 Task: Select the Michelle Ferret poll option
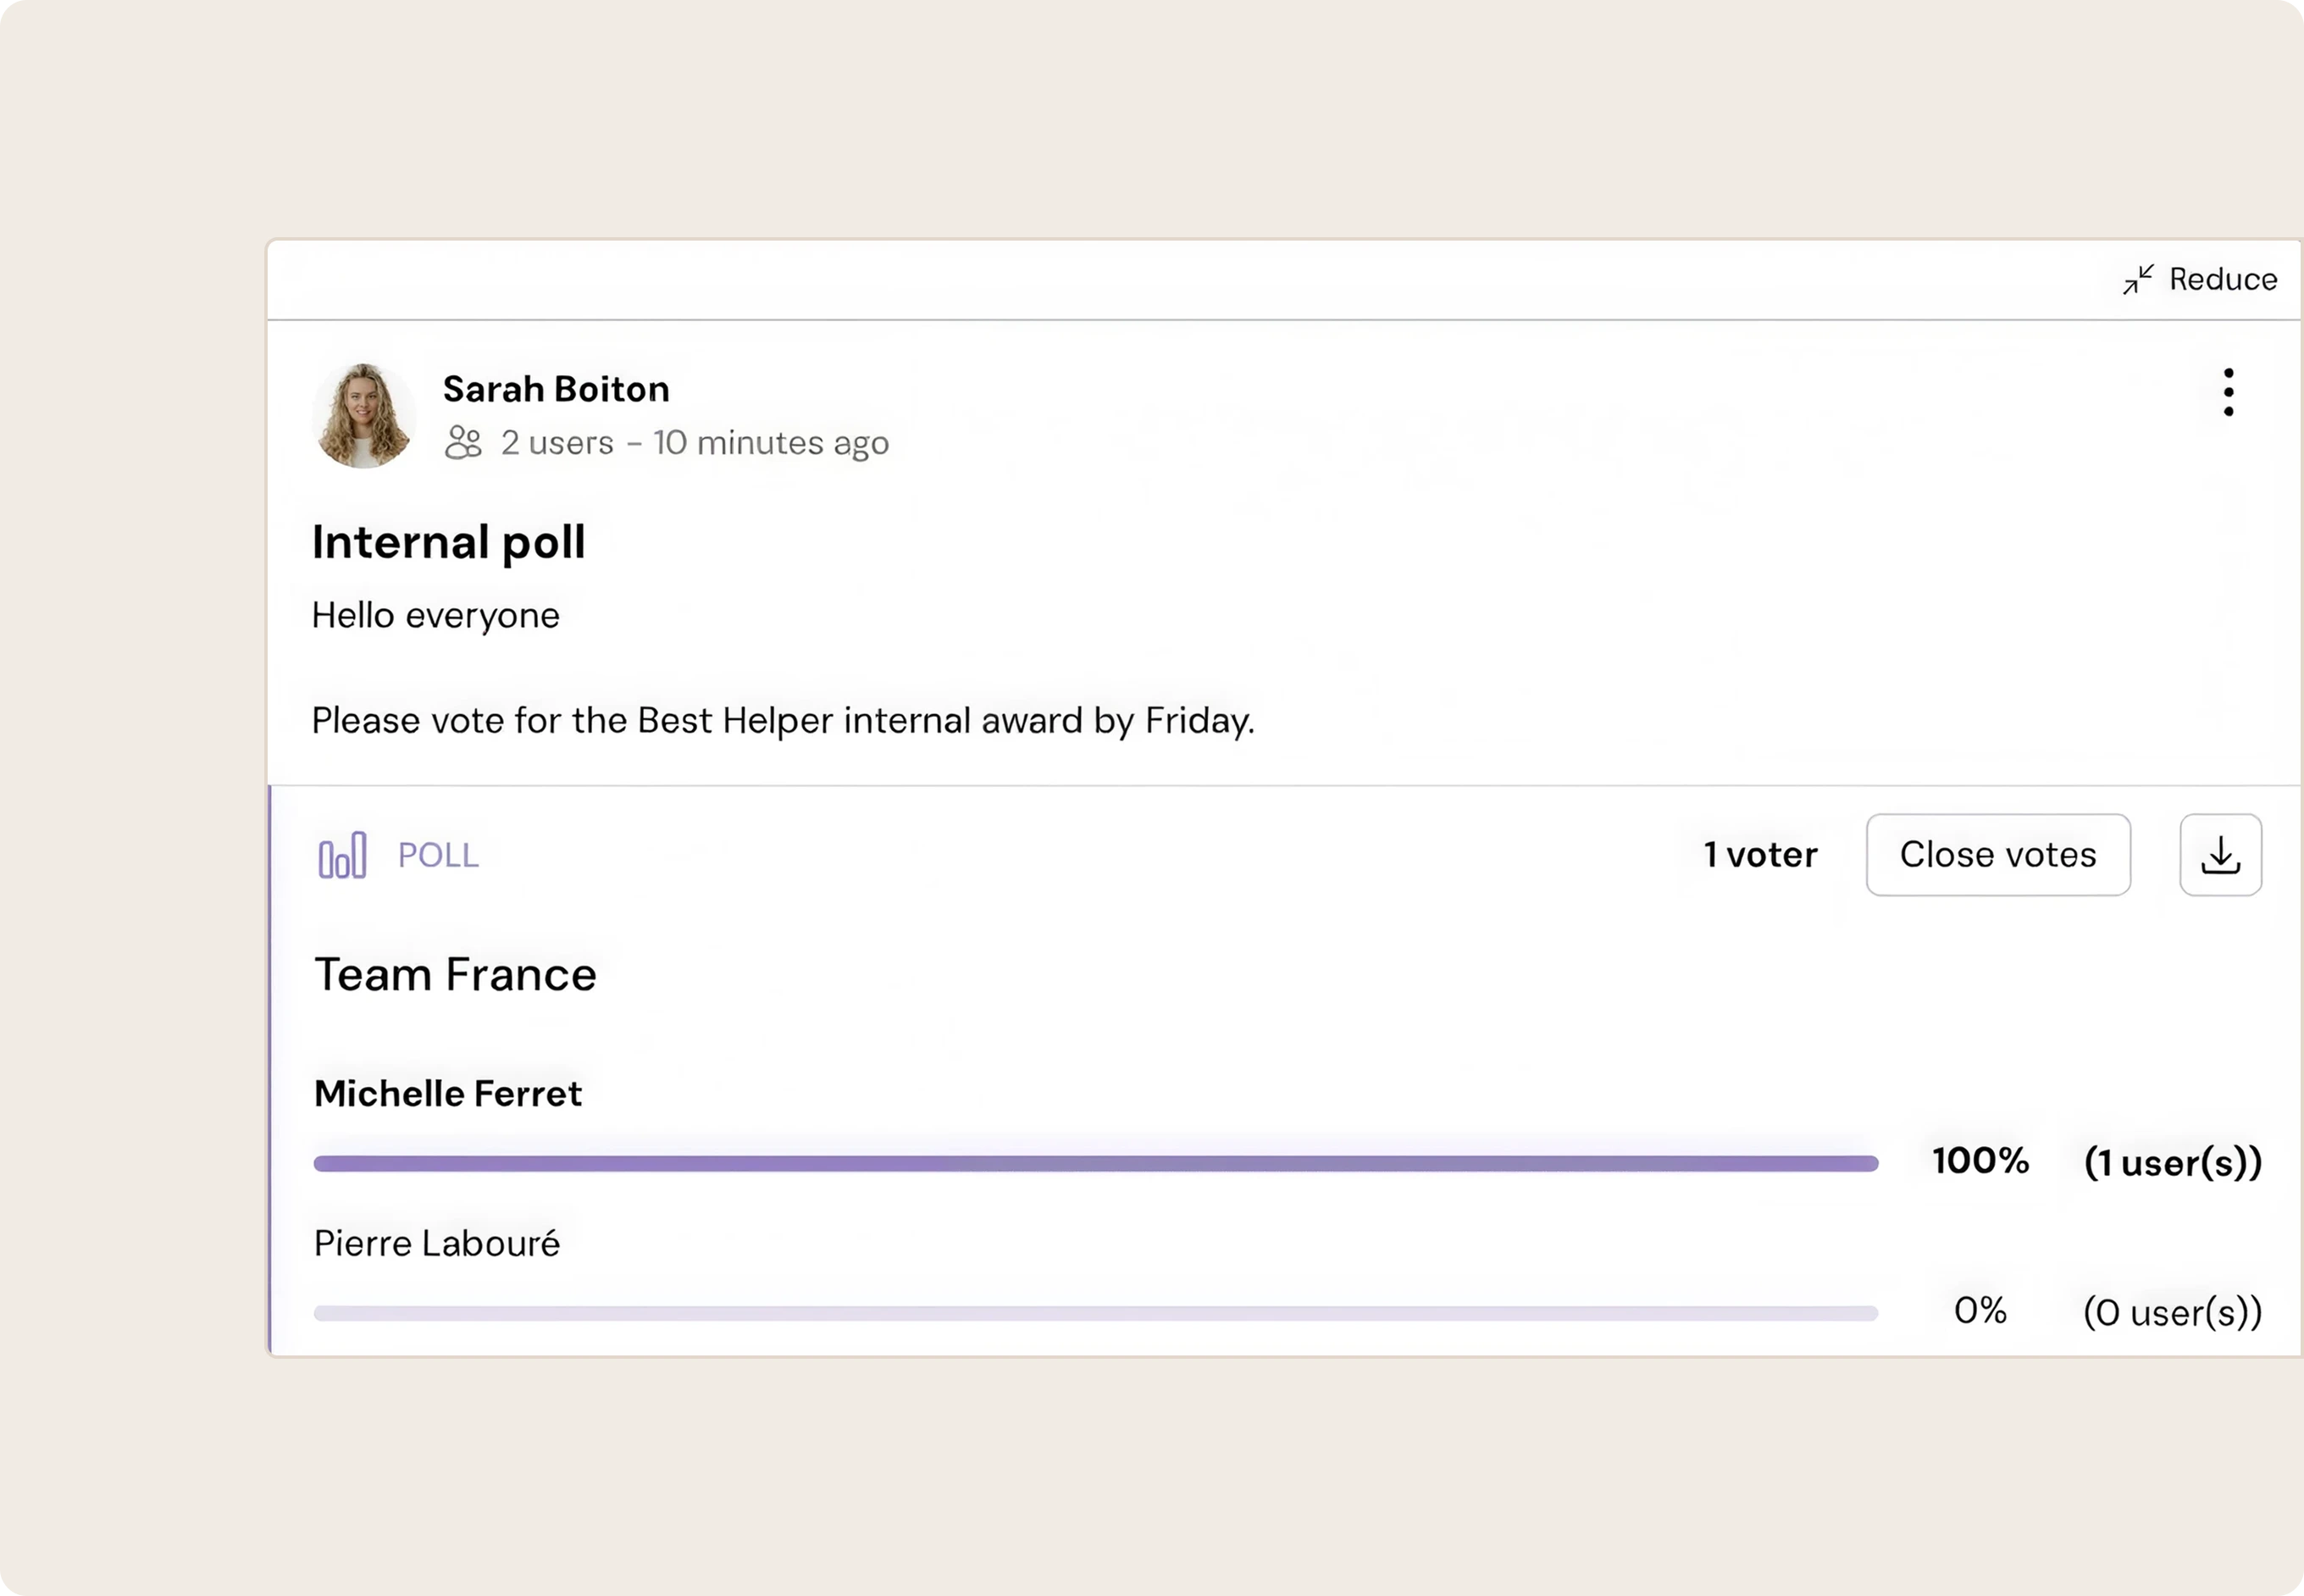(448, 1093)
